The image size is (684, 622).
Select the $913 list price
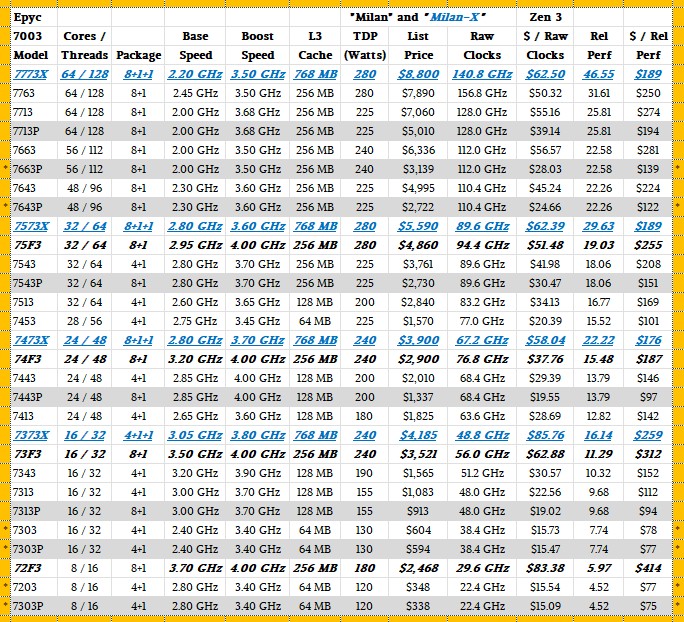coord(418,511)
